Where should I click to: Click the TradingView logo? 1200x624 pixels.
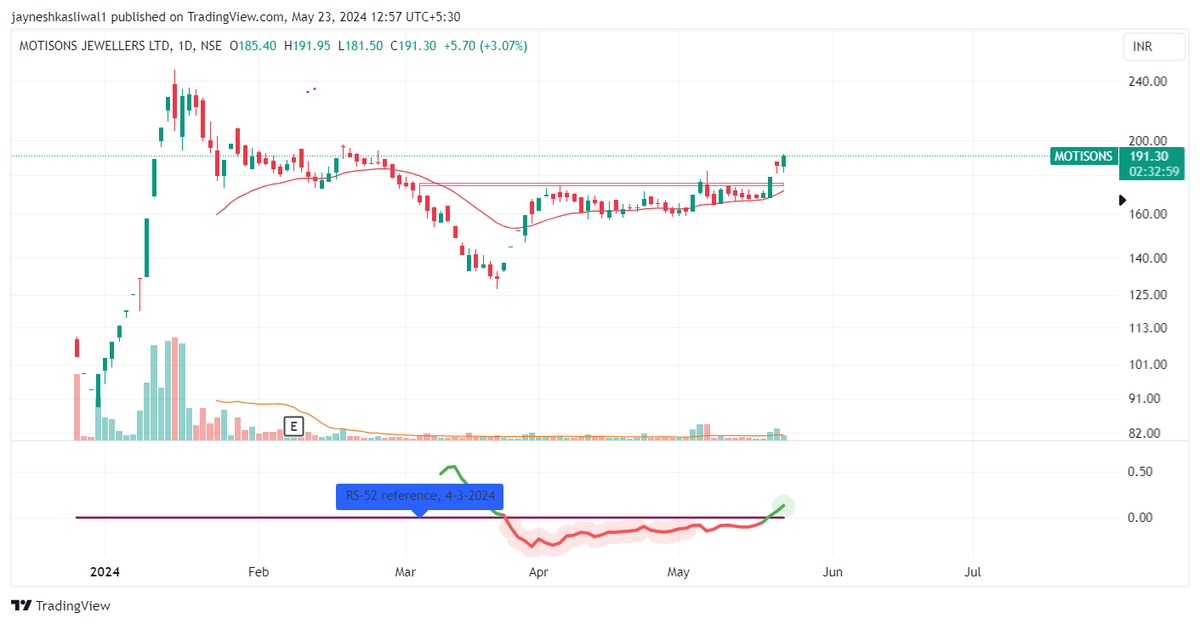click(x=60, y=606)
